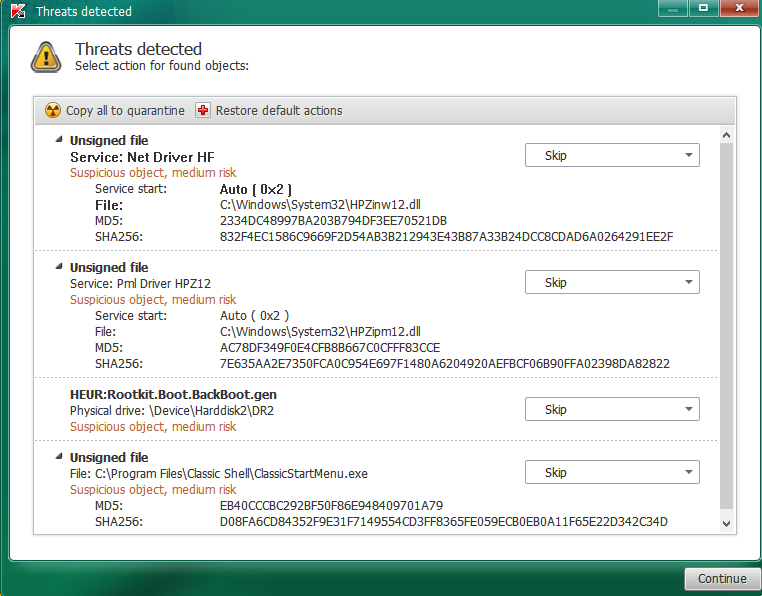
Task: Restore default actions
Action: (278, 111)
